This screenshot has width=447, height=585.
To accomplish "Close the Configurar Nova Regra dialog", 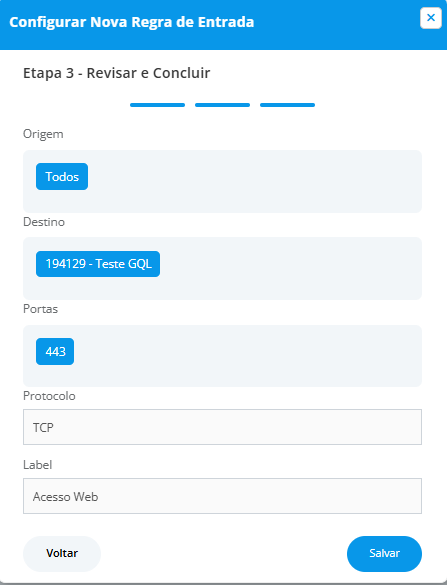I will [431, 18].
